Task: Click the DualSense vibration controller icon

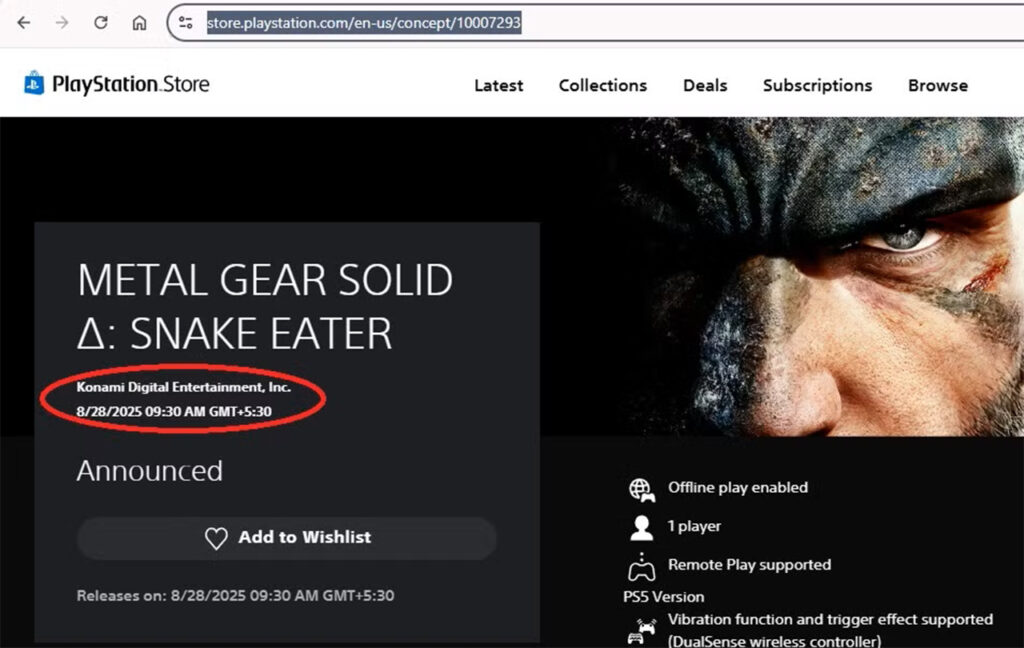Action: tap(640, 630)
